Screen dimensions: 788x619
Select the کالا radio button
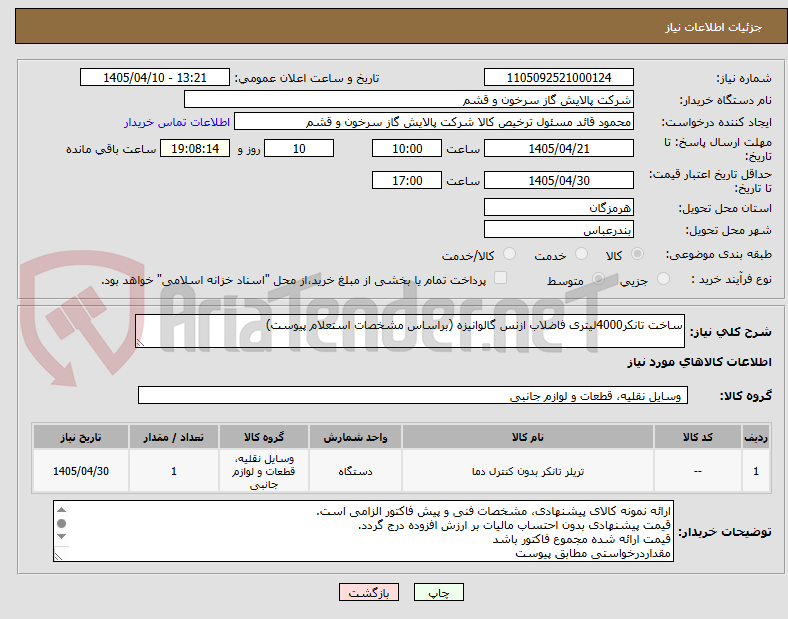(x=637, y=254)
